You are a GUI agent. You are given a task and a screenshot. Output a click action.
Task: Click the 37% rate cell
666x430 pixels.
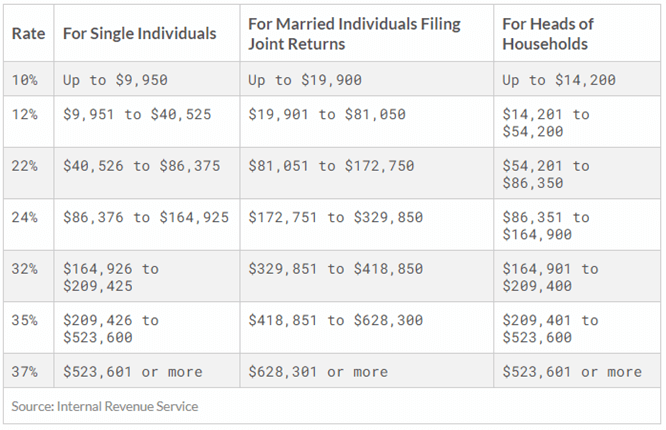(x=25, y=372)
